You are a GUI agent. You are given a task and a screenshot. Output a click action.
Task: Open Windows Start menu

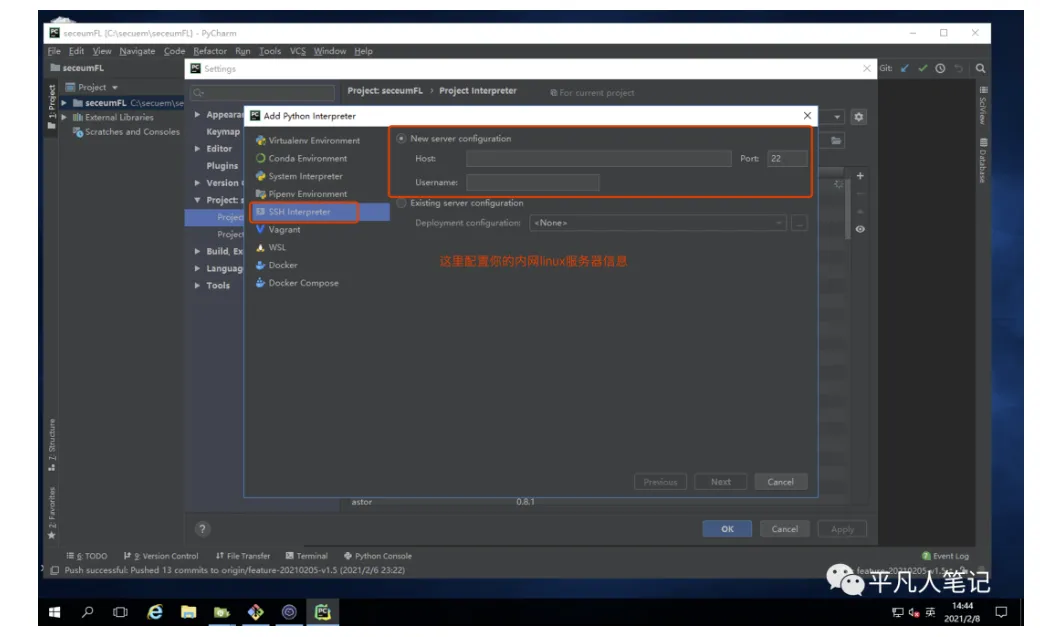54,612
